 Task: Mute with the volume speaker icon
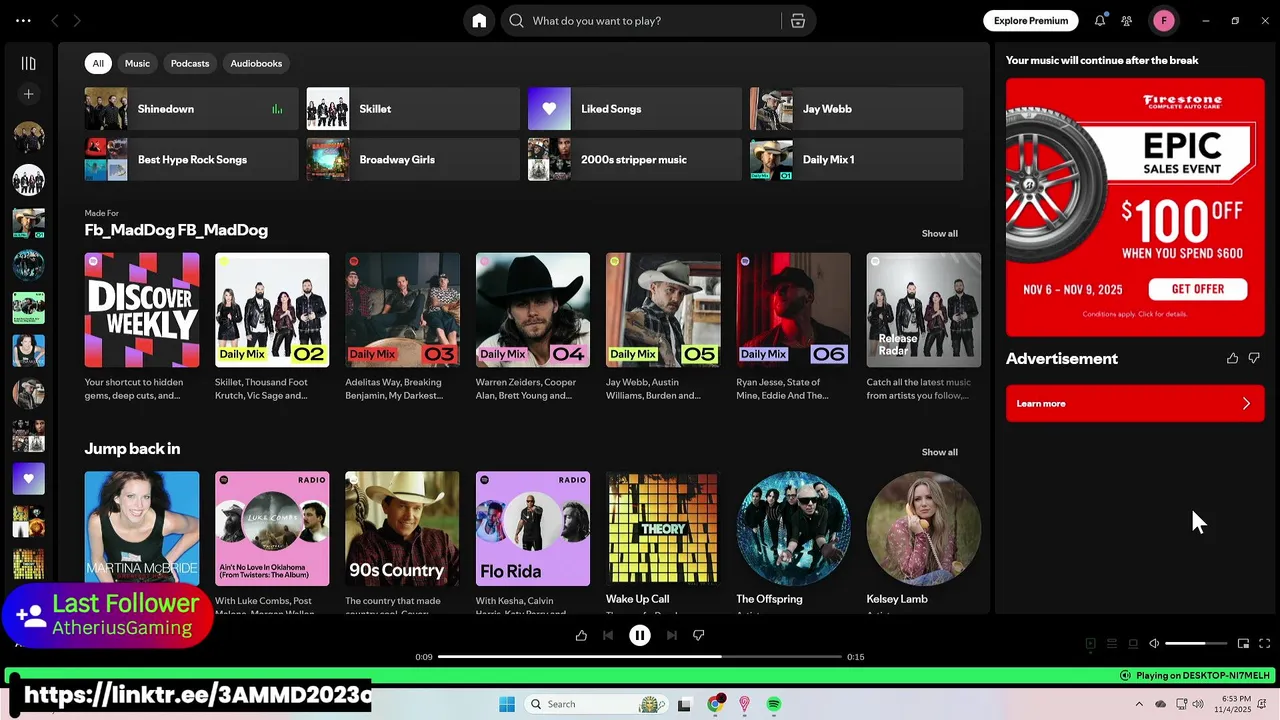[1154, 644]
